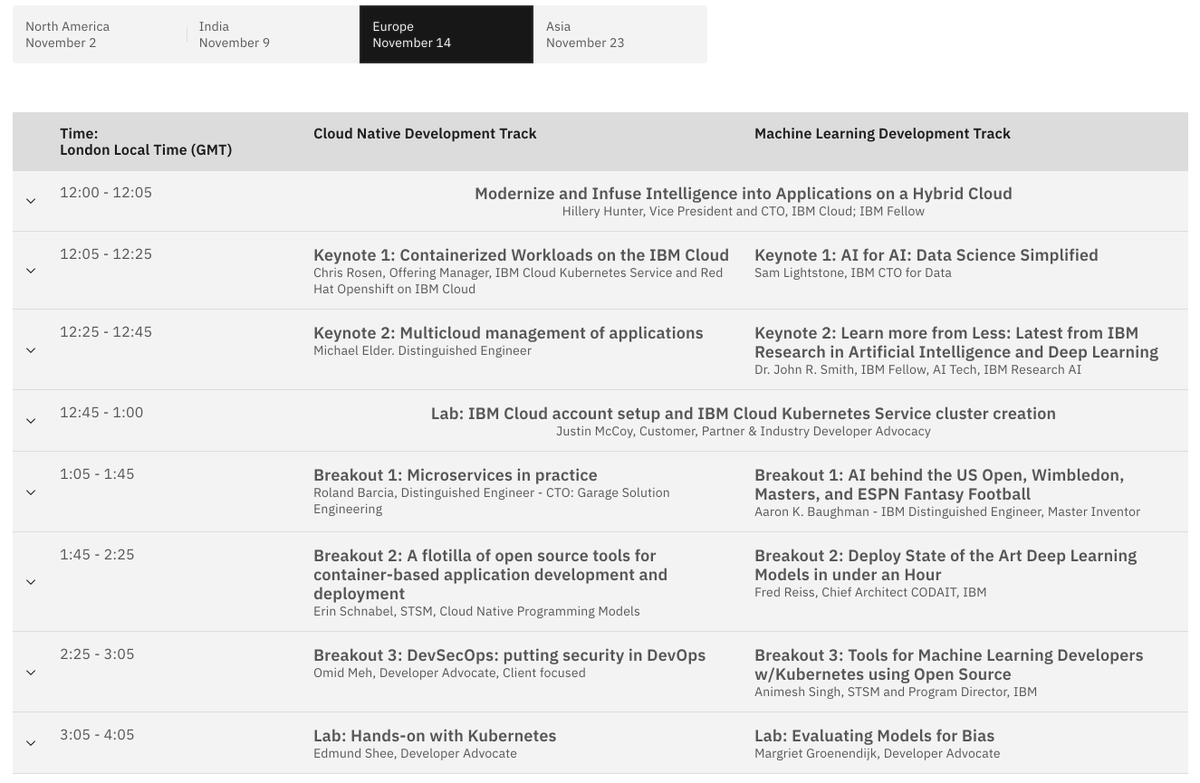Select Keynote 2: Multicloud management of applications
Screen dimensions: 1200x783
pyautogui.click(x=508, y=330)
